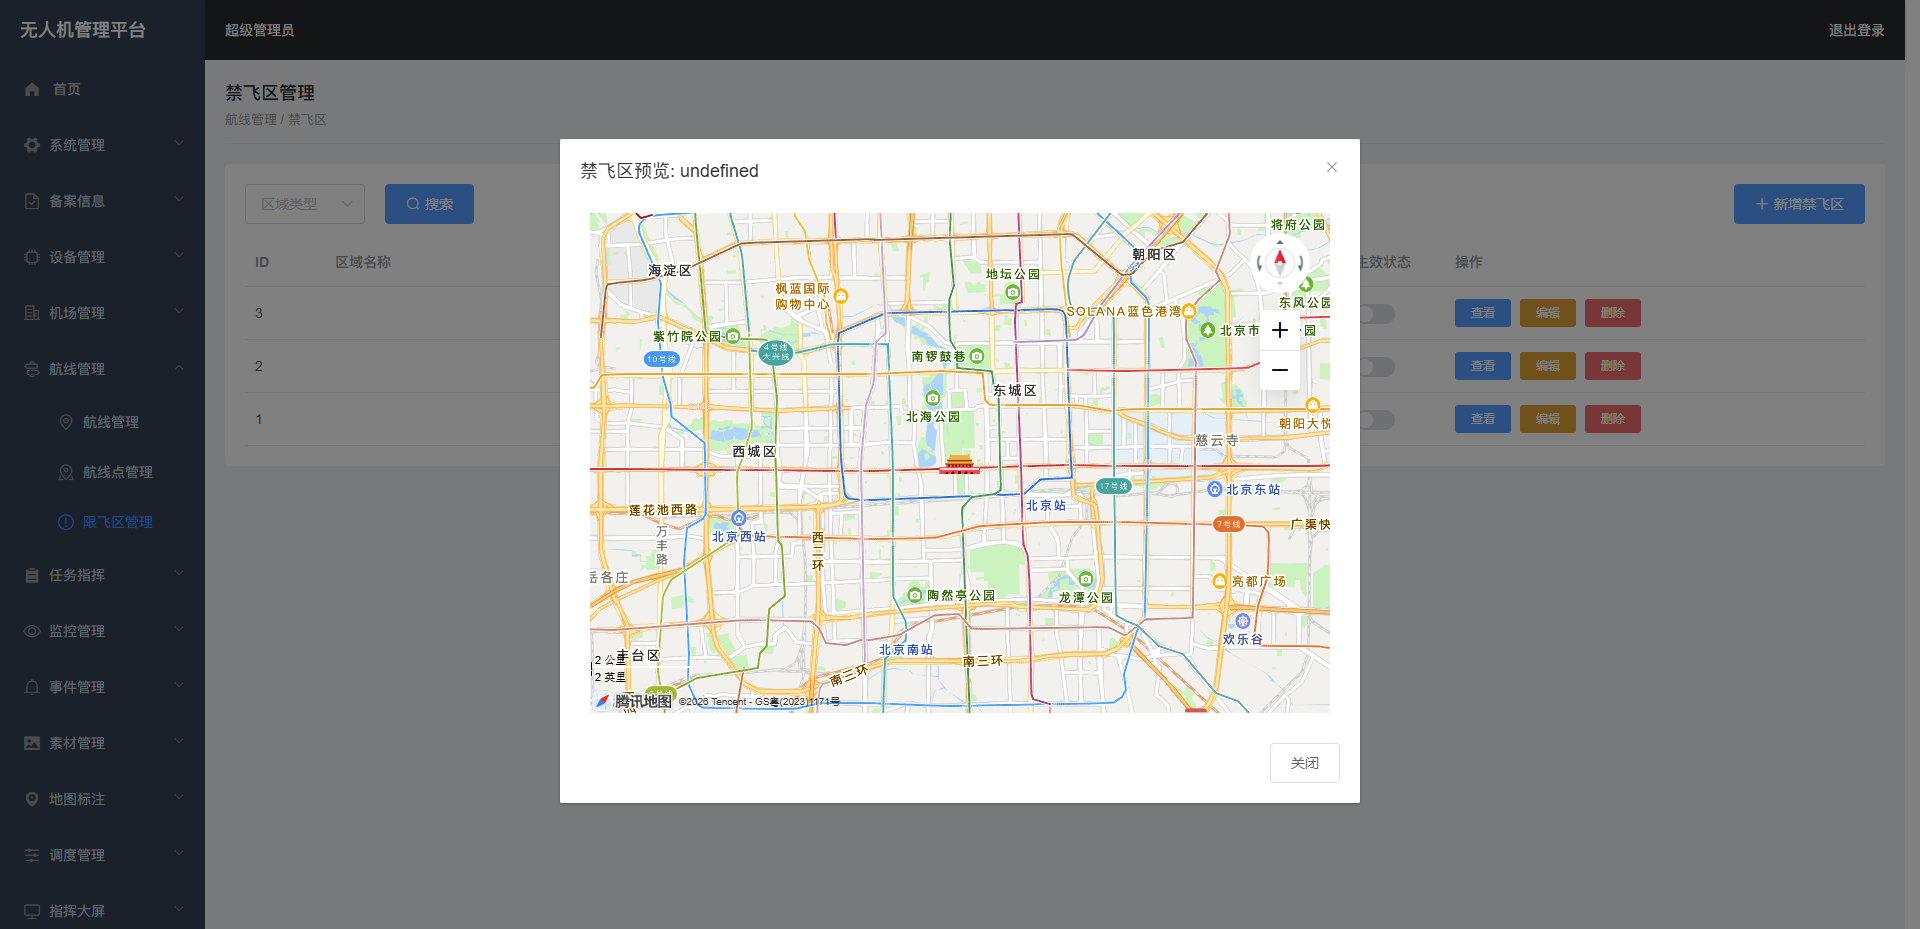
Task: Select 限飞区管理 in the sidebar
Action: tap(117, 522)
